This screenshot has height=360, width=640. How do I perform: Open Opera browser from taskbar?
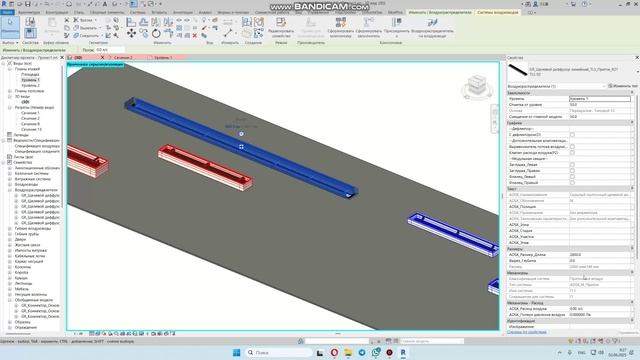tap(334, 353)
